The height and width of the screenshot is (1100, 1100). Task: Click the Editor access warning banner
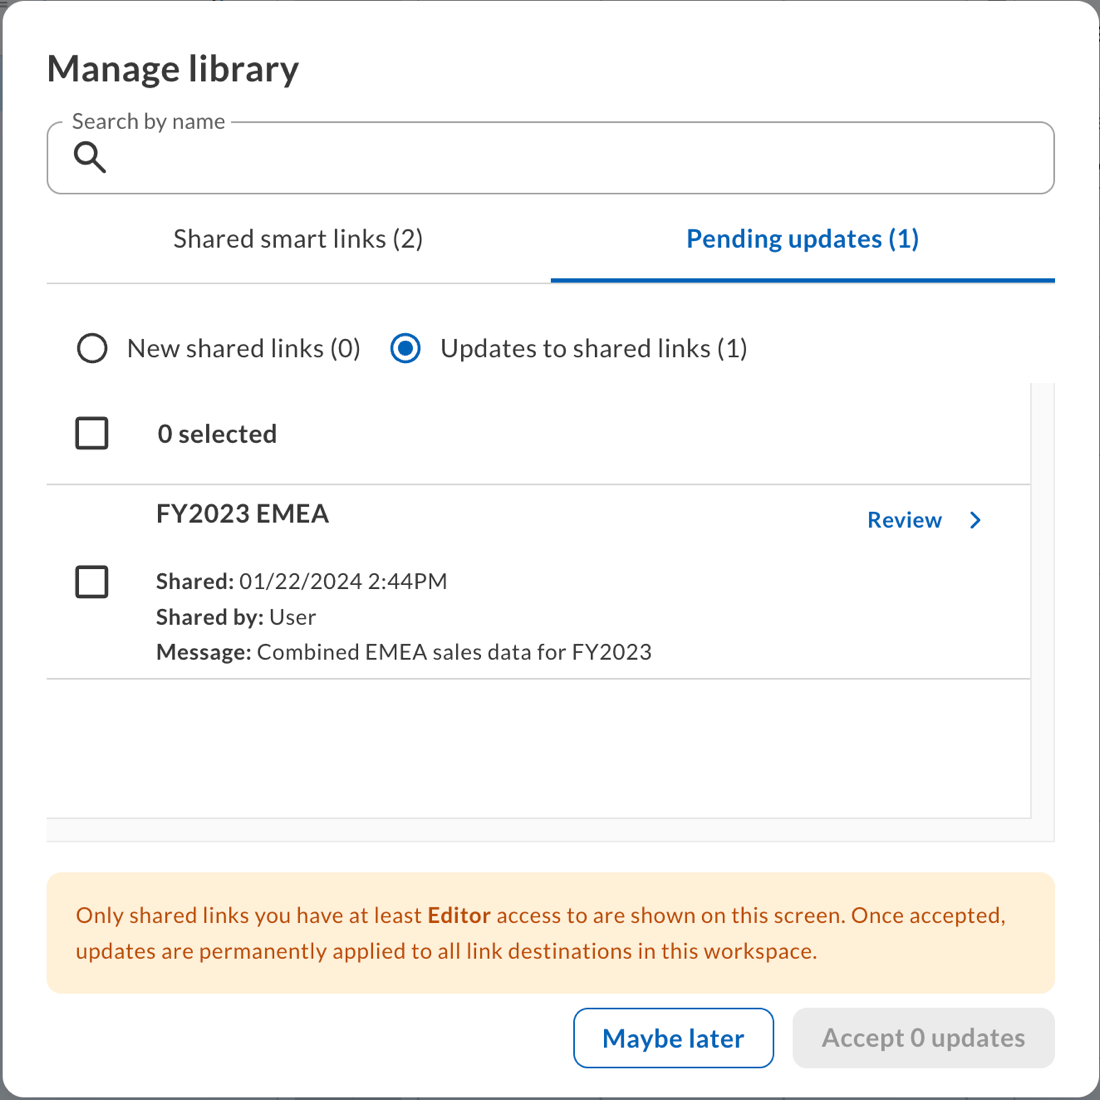550,932
